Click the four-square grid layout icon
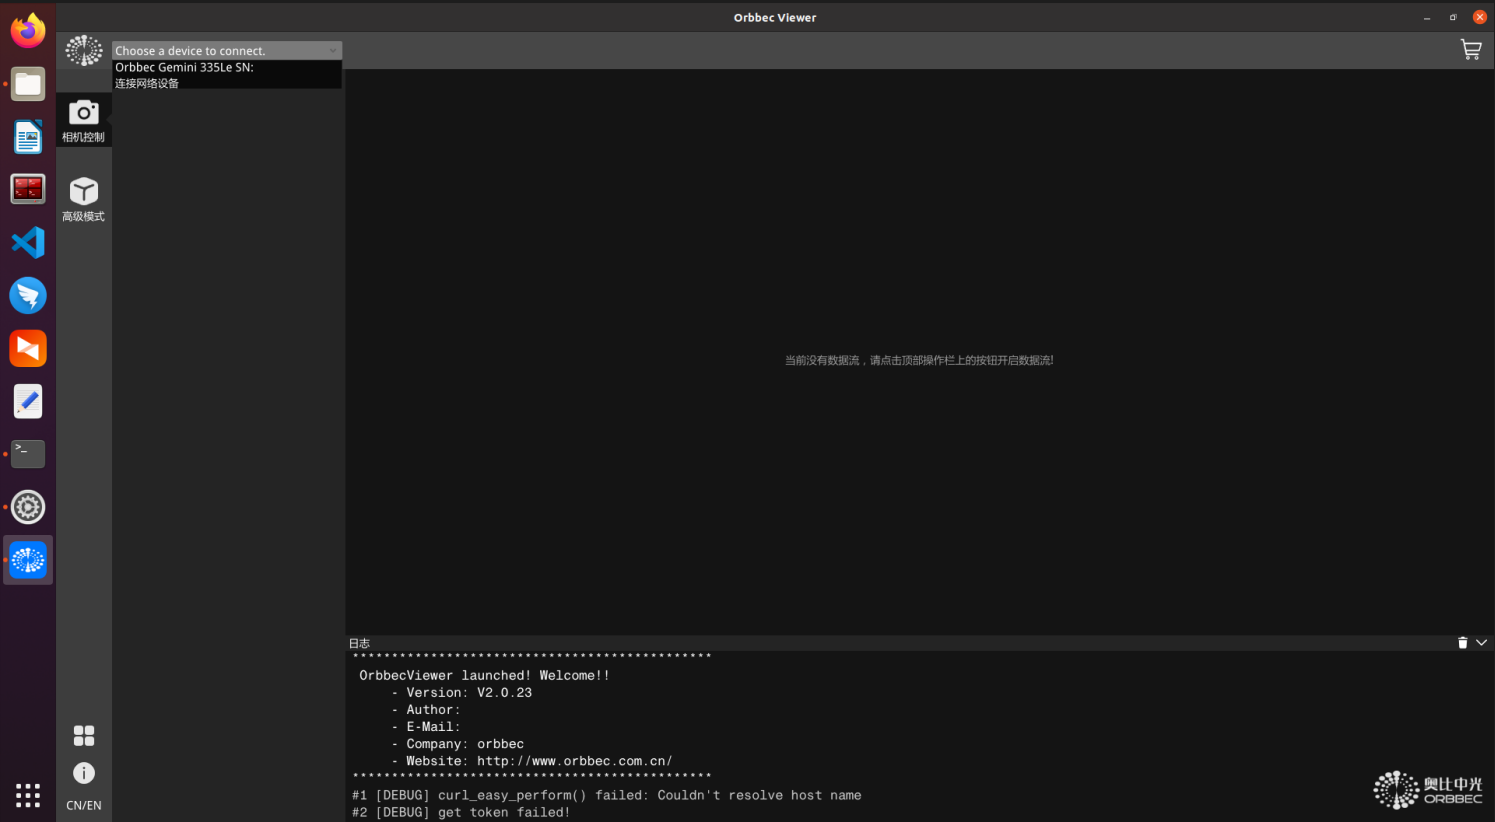The height and width of the screenshot is (822, 1495). click(84, 736)
